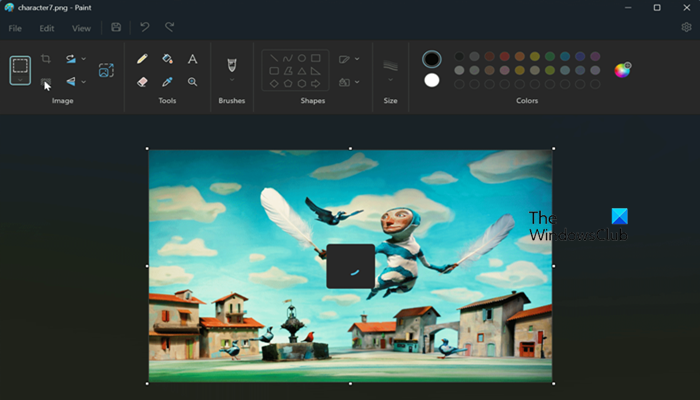700x400 pixels.
Task: Pick the pink swatch in the second row
Action: [x=504, y=70]
